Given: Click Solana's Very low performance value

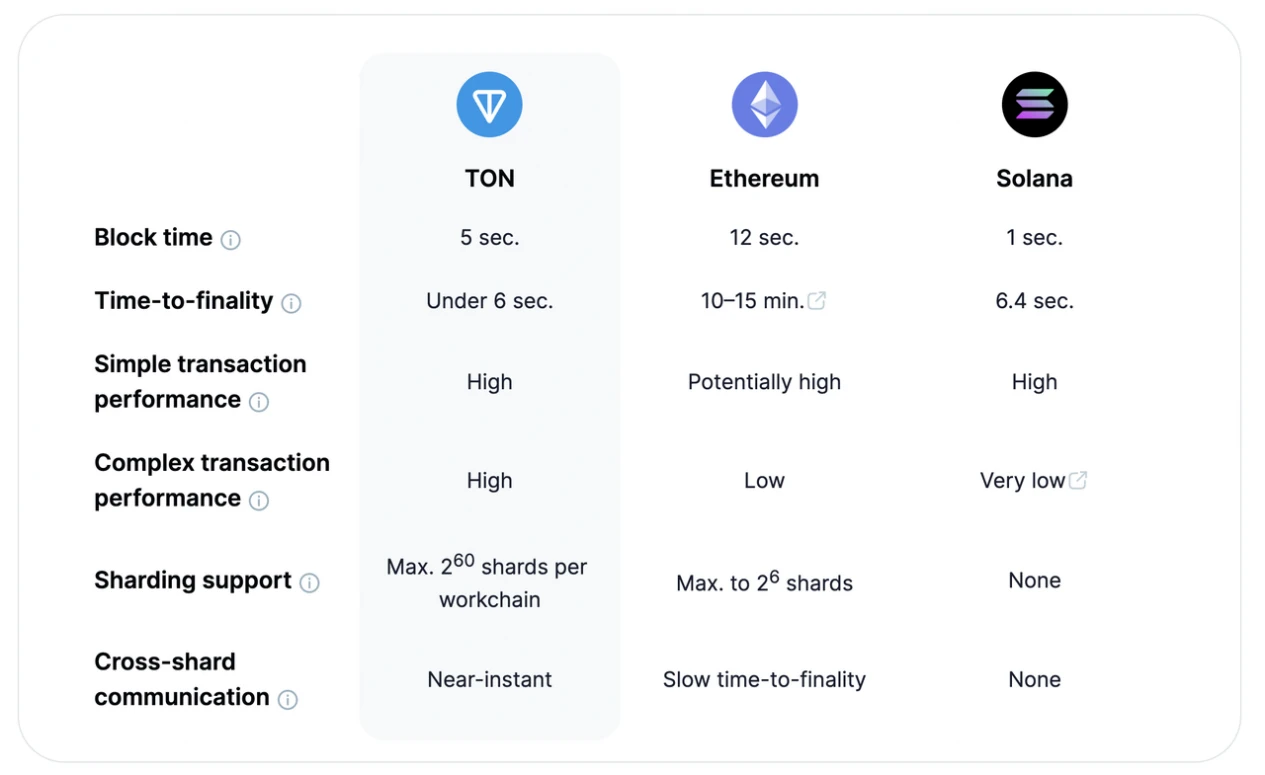Looking at the screenshot, I should [1022, 481].
